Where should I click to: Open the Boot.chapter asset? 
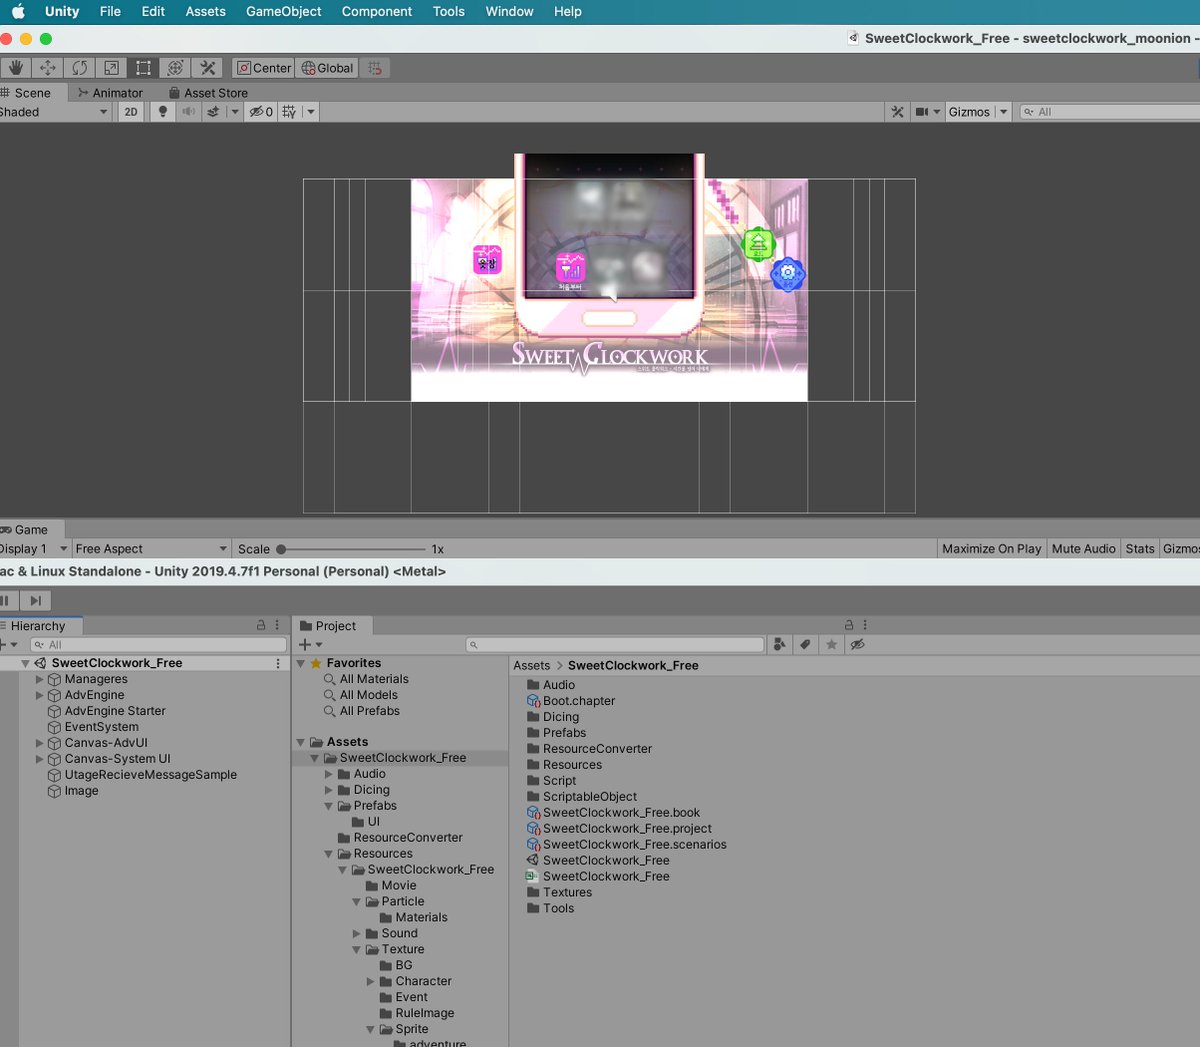click(x=578, y=701)
